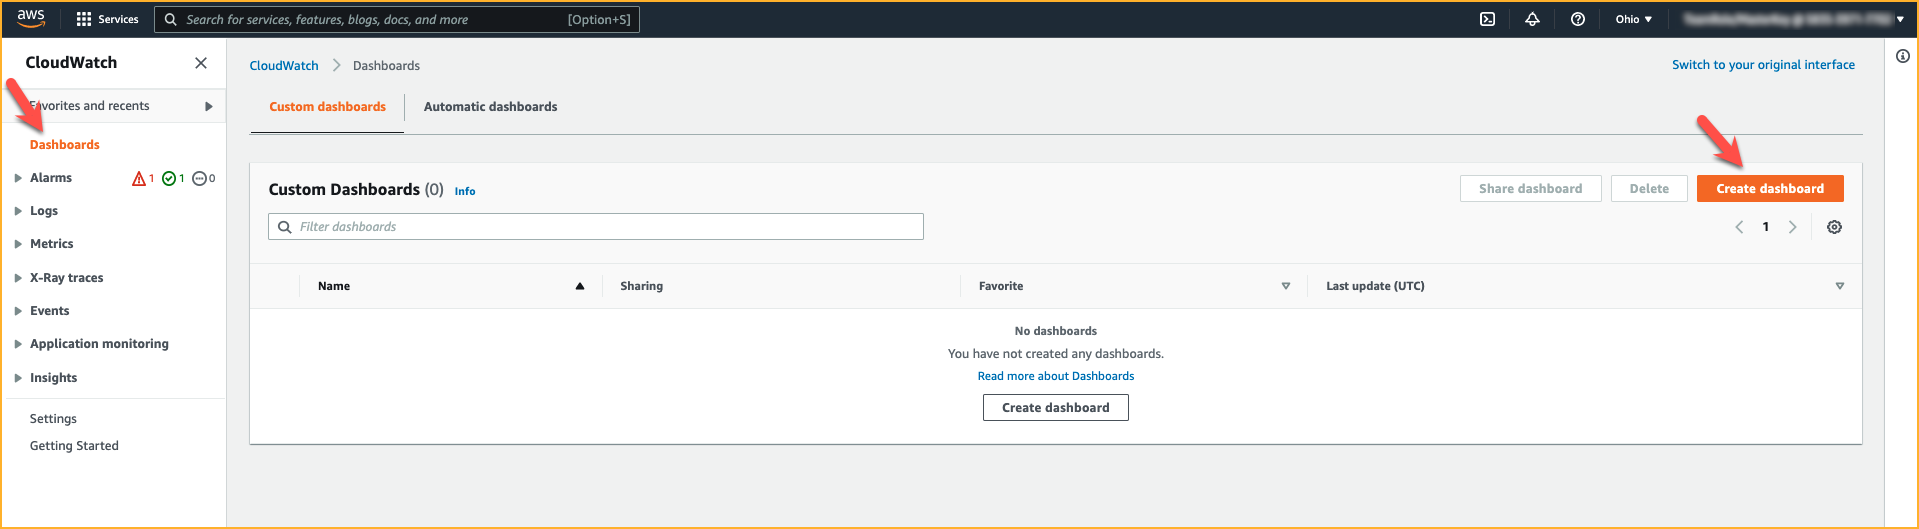Open the help question mark menu
The width and height of the screenshot is (1919, 529).
click(1578, 19)
